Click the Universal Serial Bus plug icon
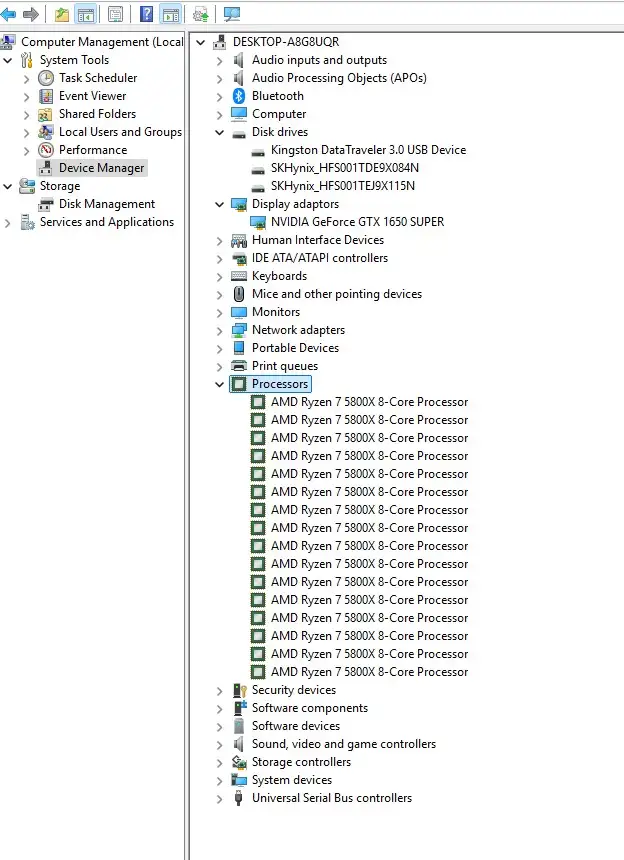624x860 pixels. pos(239,798)
